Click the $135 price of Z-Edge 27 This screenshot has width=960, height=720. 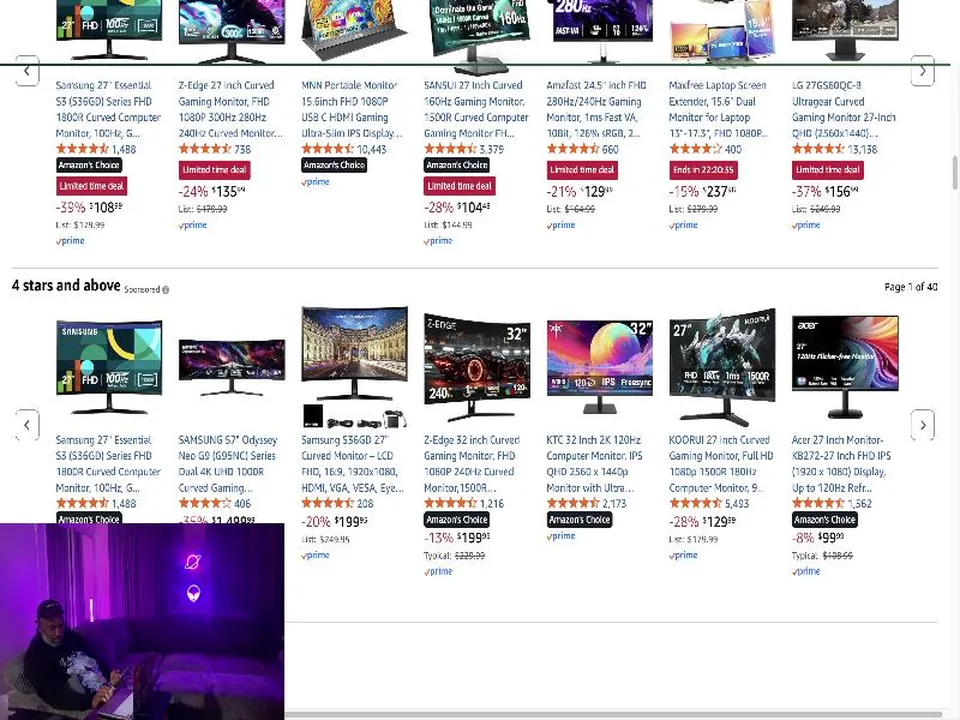pos(228,192)
